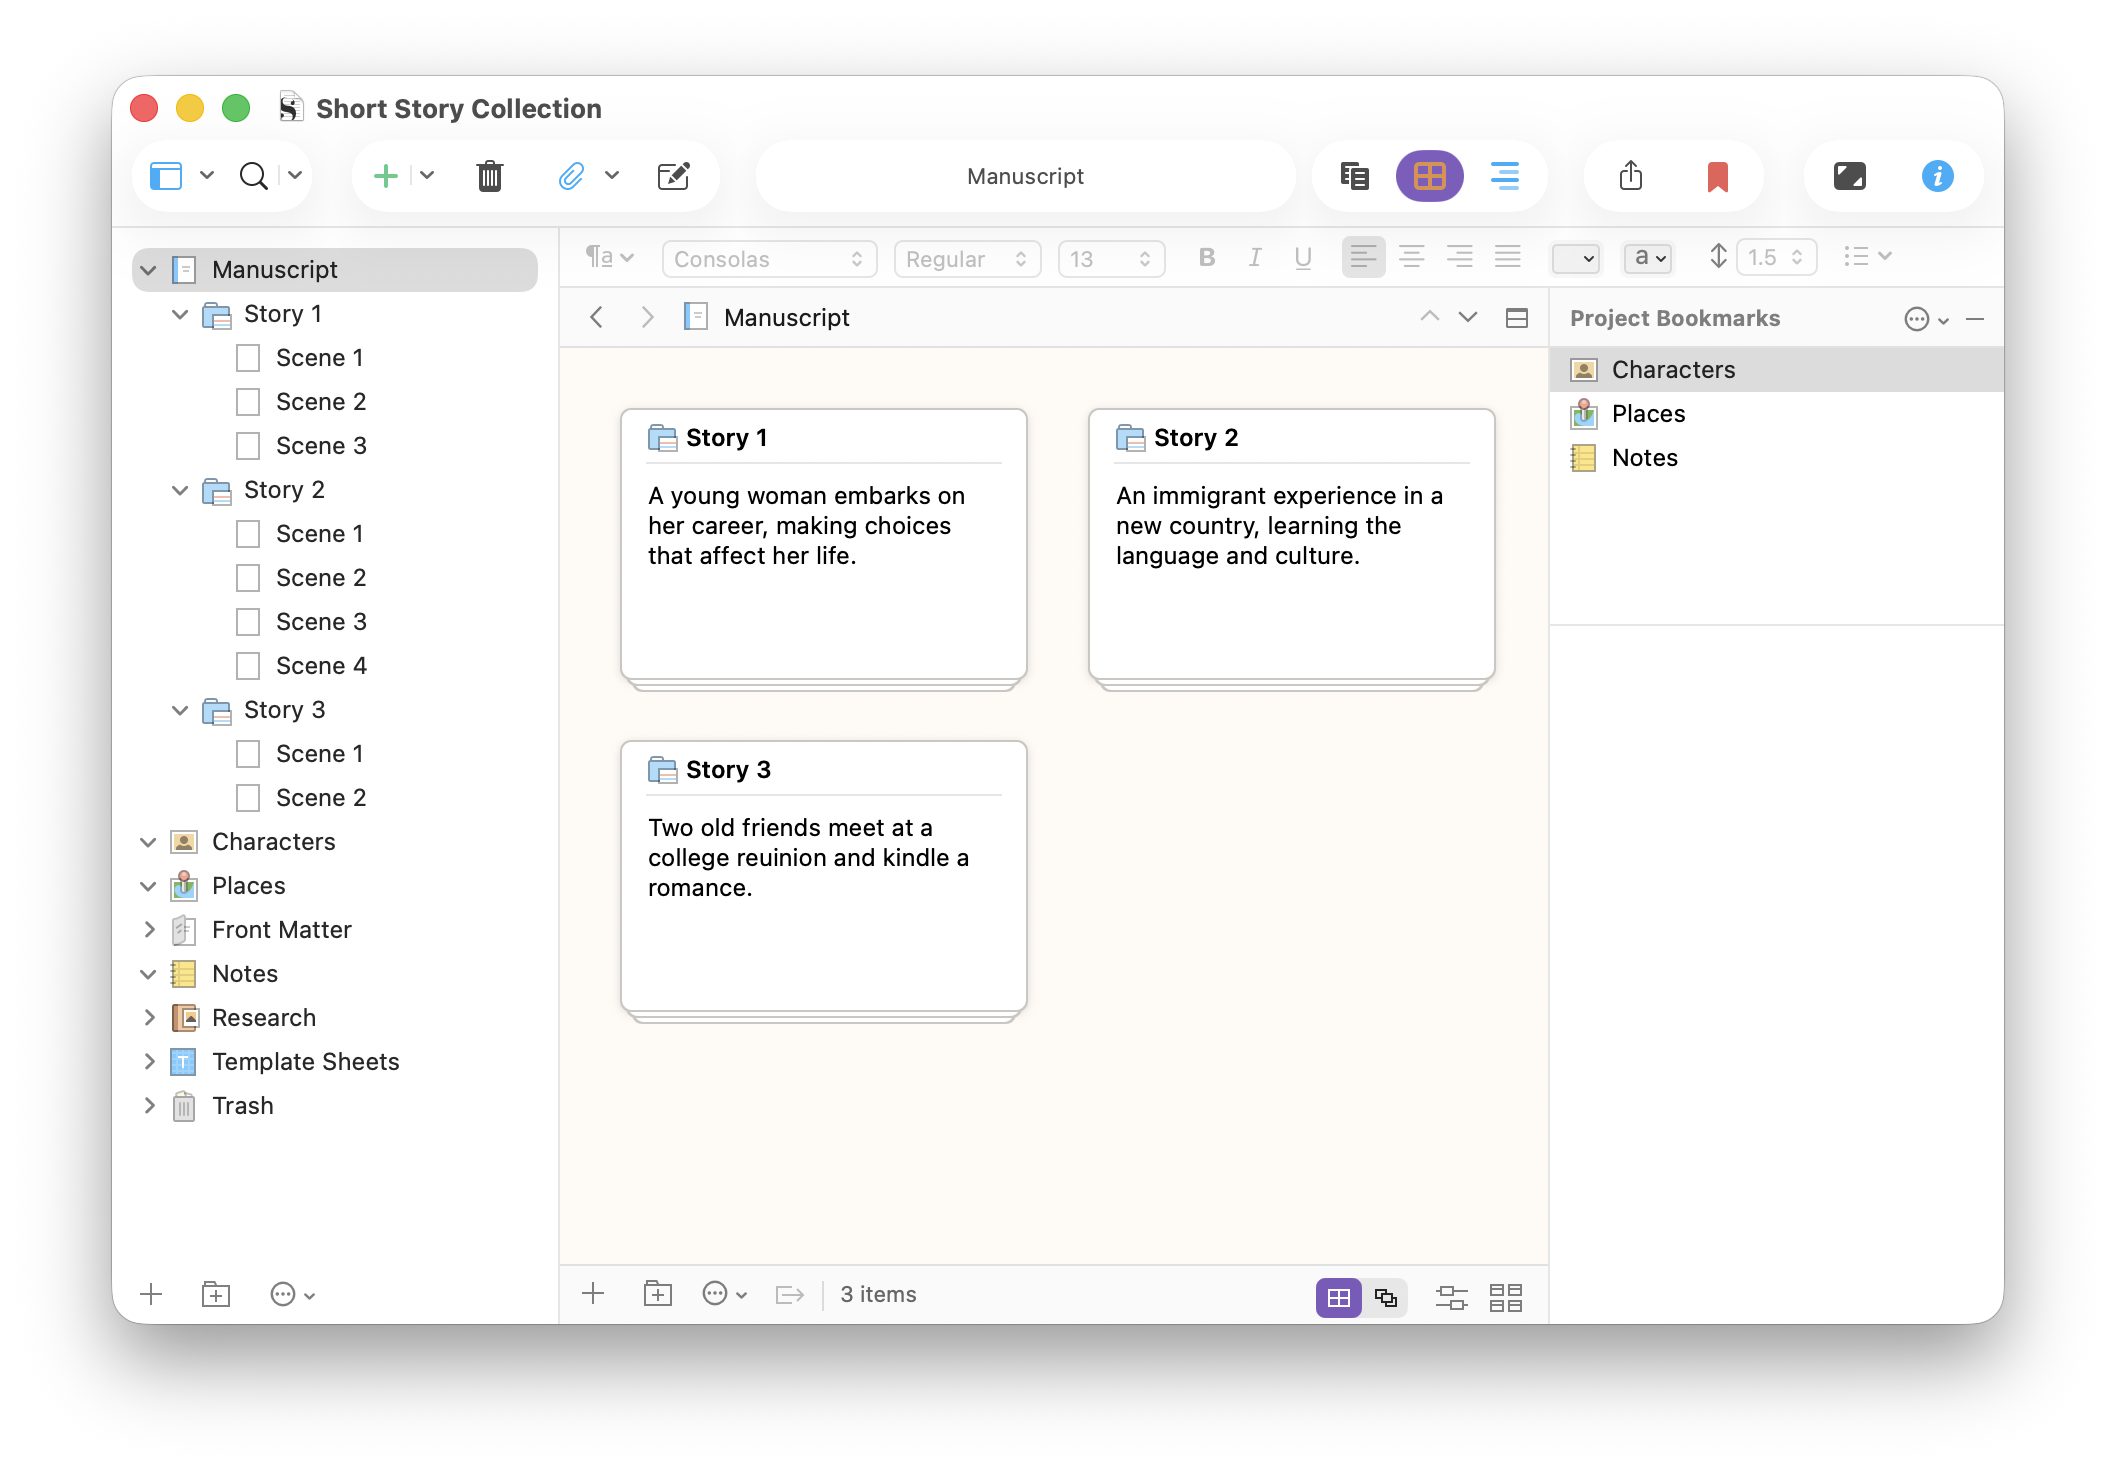Image resolution: width=2116 pixels, height=1472 pixels.
Task: Collapse the Story 2 folder
Action: (180, 490)
